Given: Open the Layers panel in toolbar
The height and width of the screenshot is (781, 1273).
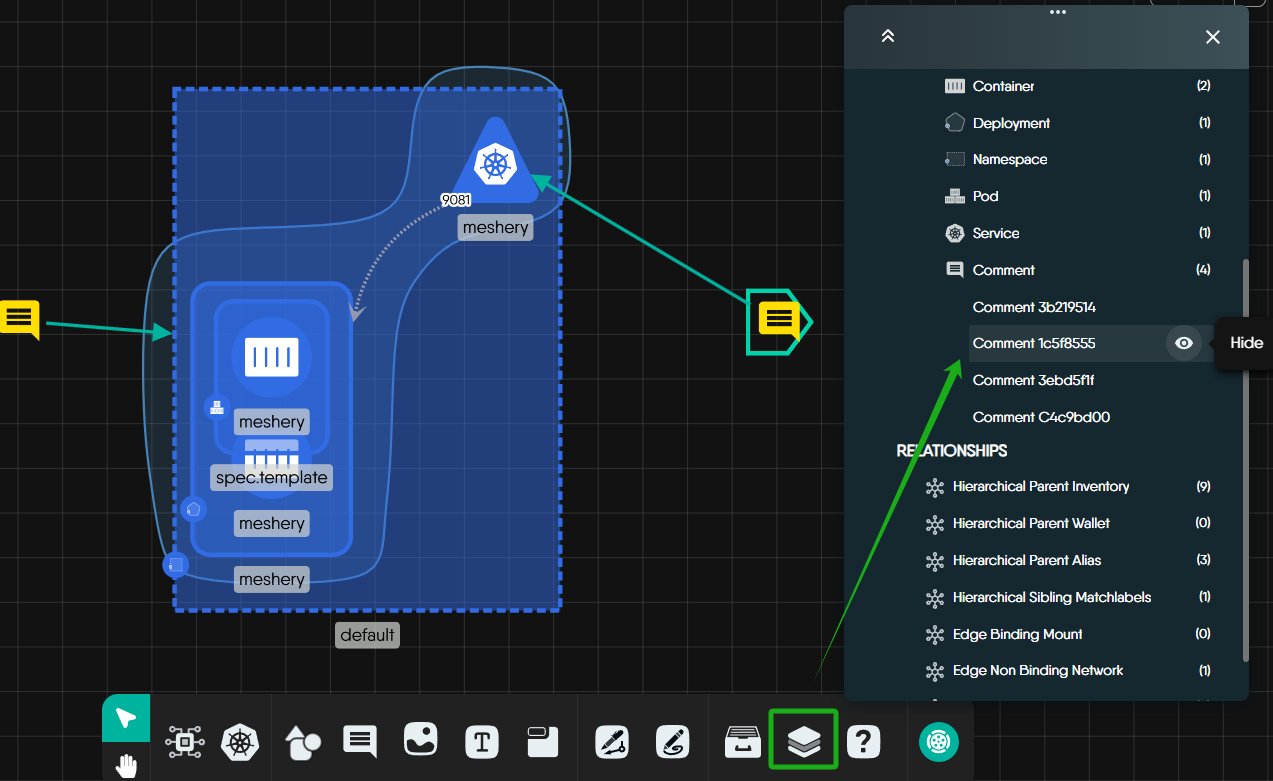Looking at the screenshot, I should (803, 741).
